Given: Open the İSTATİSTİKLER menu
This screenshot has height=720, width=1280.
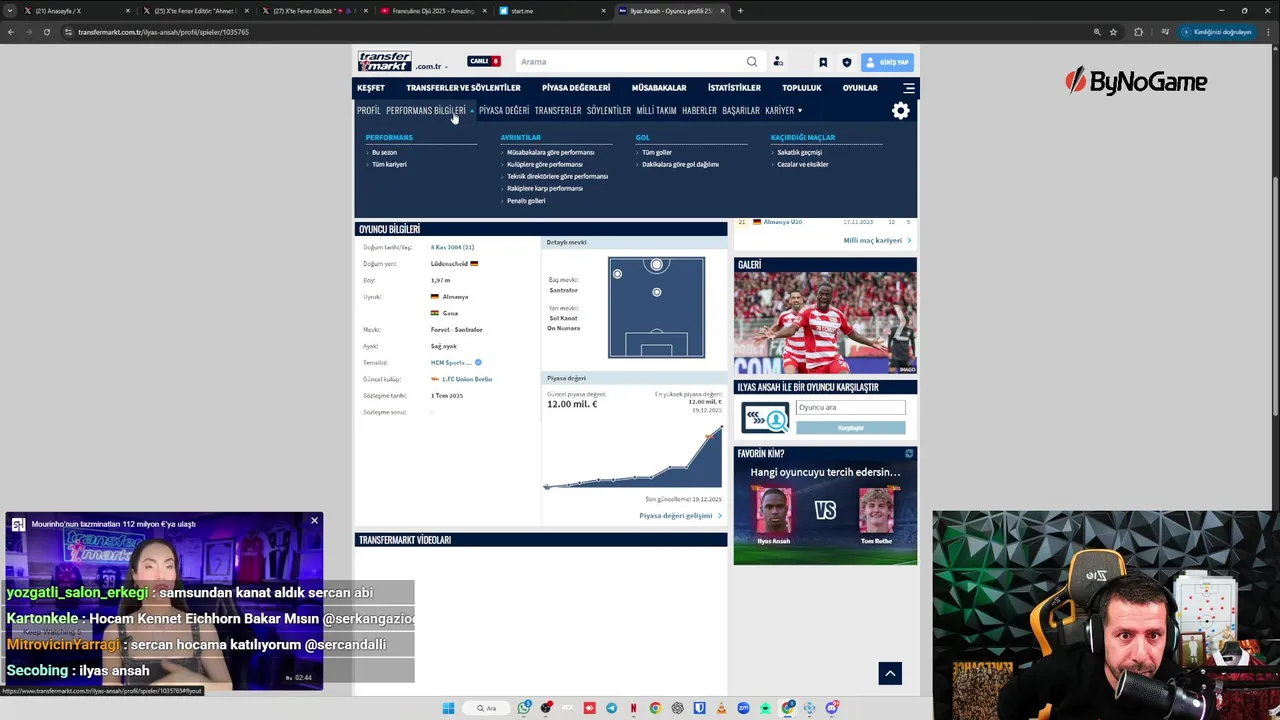Looking at the screenshot, I should (x=734, y=88).
